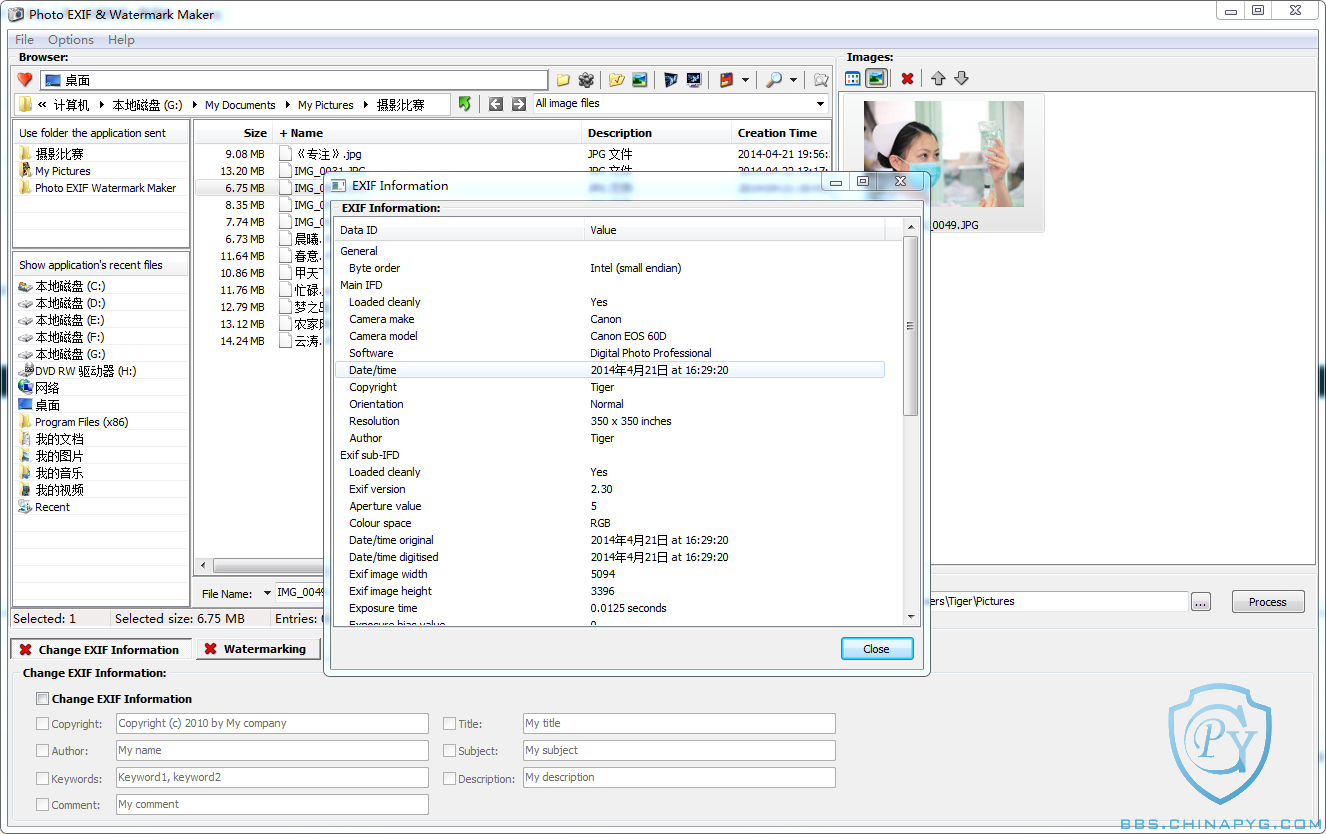The height and width of the screenshot is (834, 1326).
Task: Expand the breadcrumb arrow before My Documents
Action: tap(194, 105)
